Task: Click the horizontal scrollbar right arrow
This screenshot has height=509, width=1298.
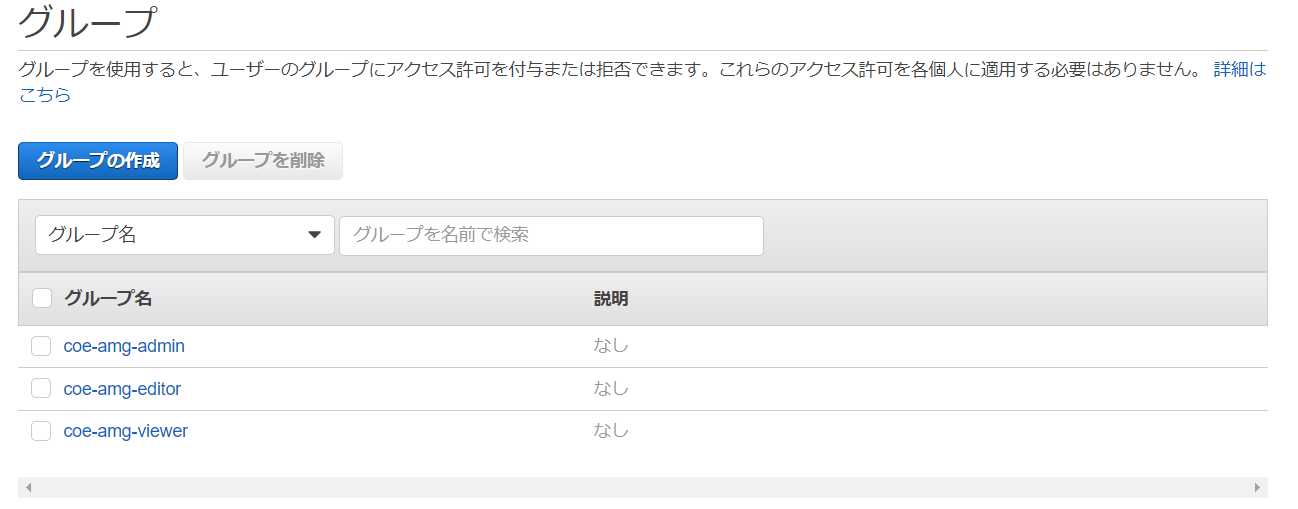Action: point(1257,487)
